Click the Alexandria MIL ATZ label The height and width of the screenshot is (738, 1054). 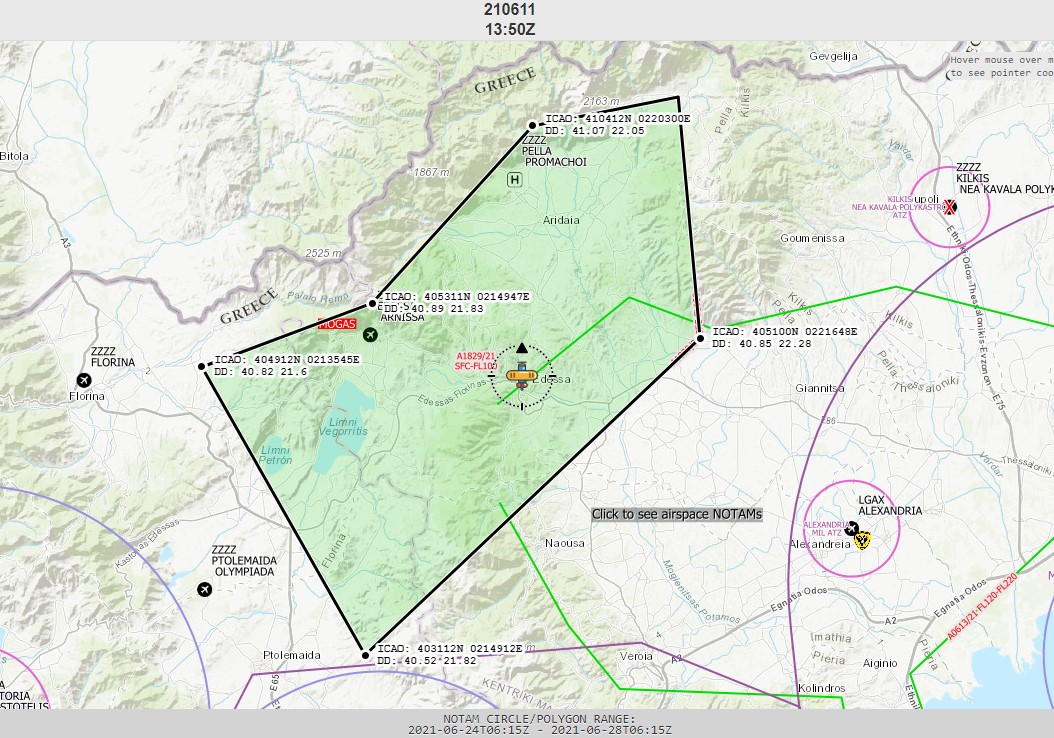tap(825, 528)
